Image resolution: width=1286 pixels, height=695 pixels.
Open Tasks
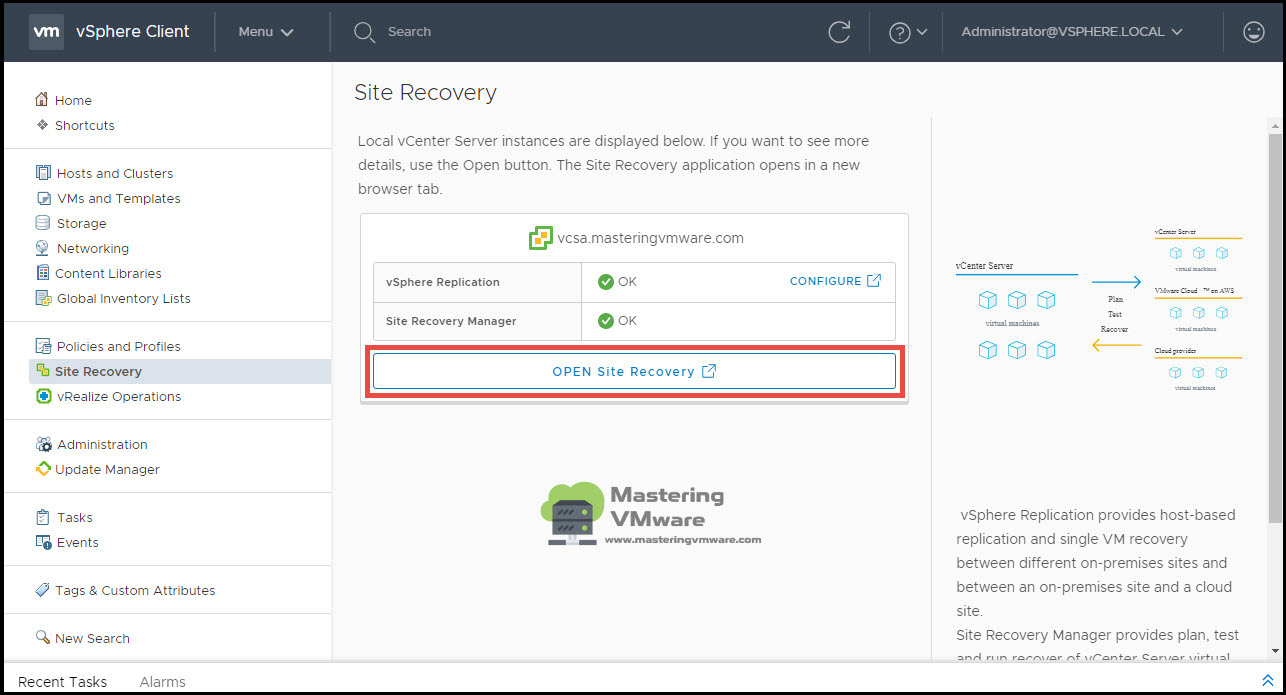[75, 517]
